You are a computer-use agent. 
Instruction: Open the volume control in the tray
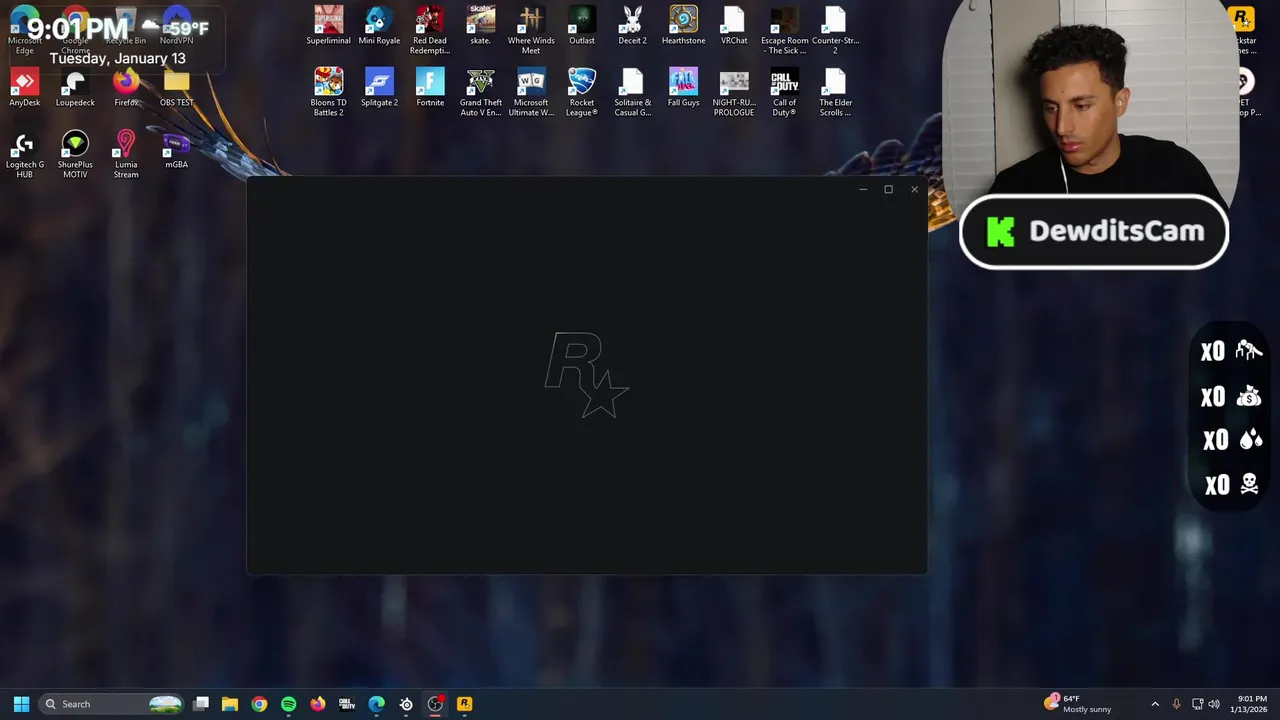coord(1214,704)
